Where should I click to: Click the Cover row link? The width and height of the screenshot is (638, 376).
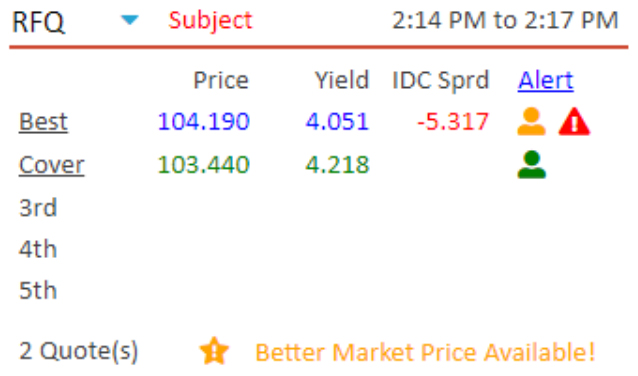[51, 165]
